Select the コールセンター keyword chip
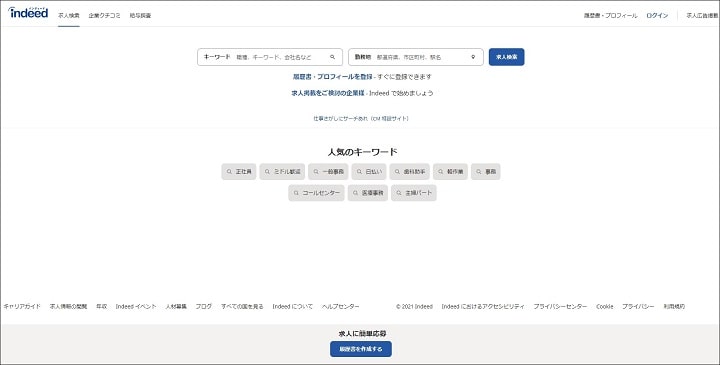This screenshot has height=365, width=720. click(316, 193)
